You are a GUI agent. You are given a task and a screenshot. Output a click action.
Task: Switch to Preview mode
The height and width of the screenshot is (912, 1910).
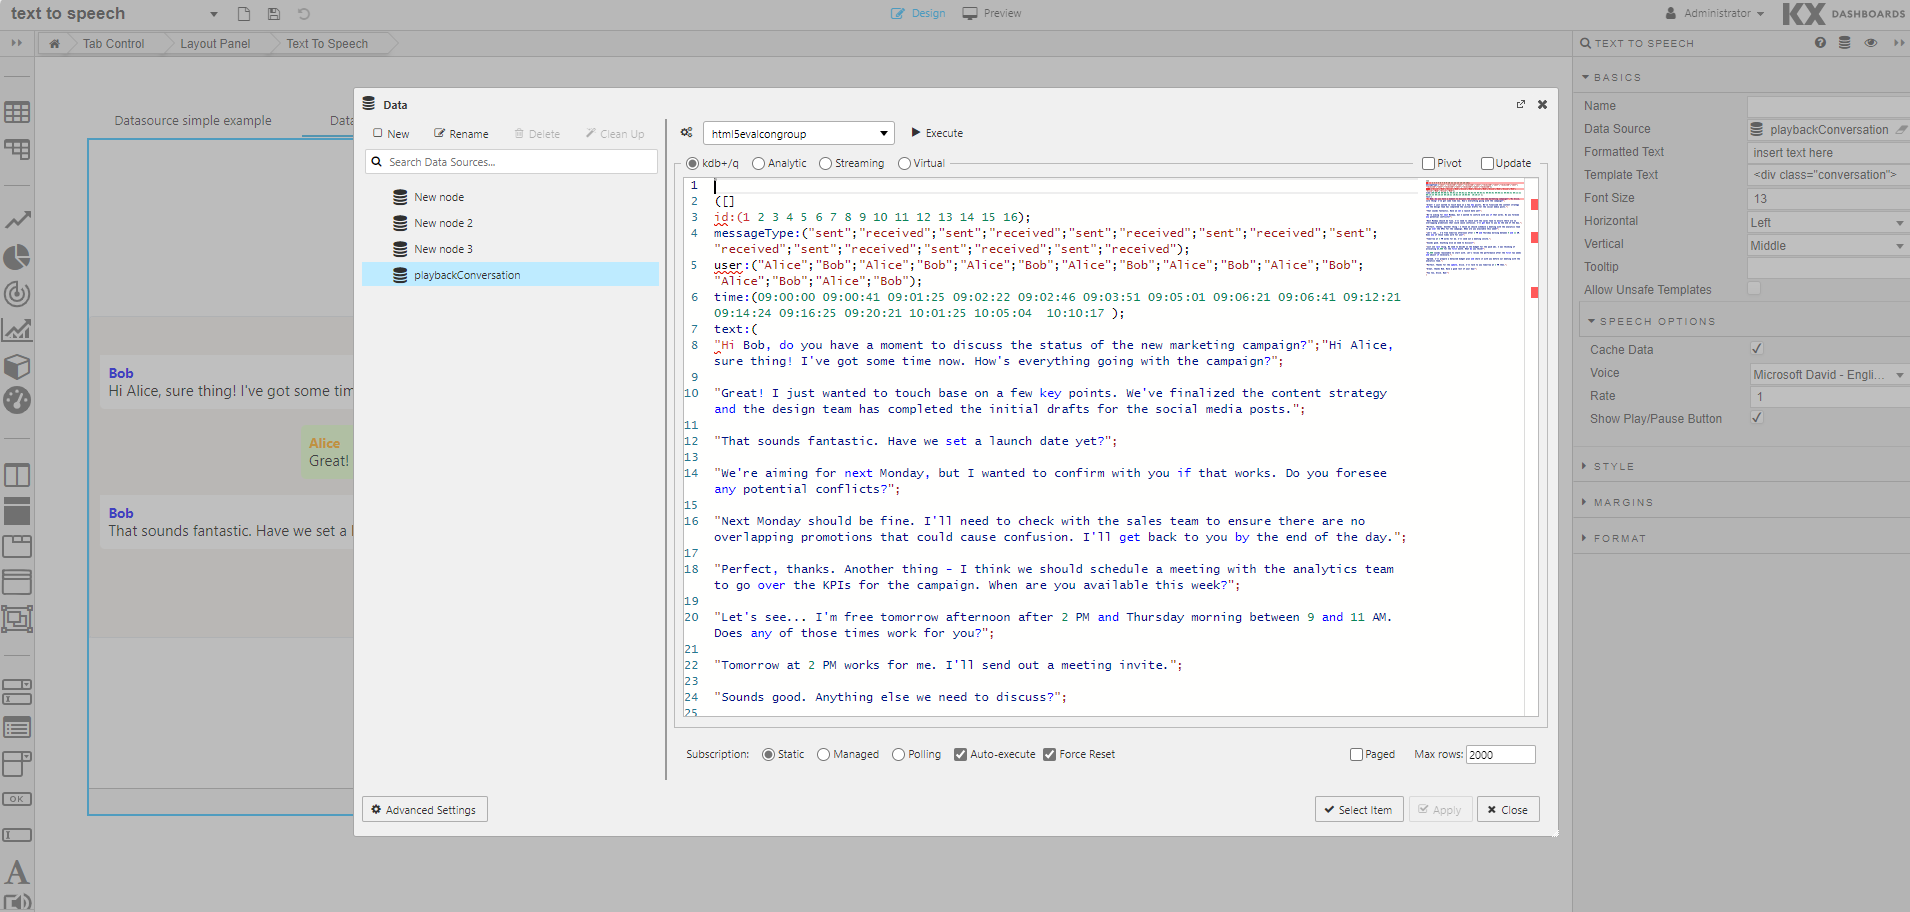click(992, 14)
